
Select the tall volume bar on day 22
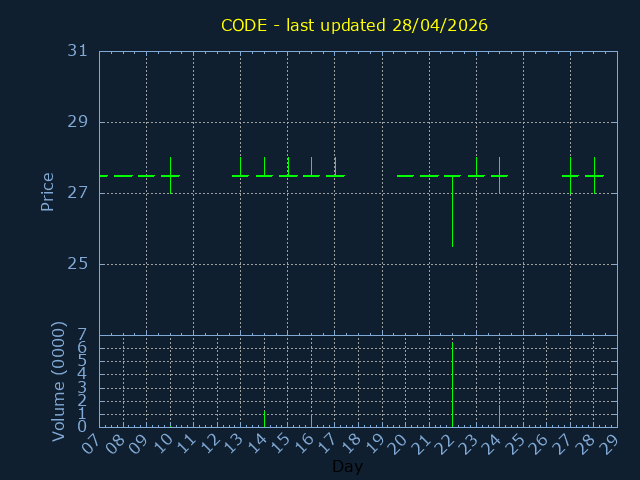(x=452, y=385)
